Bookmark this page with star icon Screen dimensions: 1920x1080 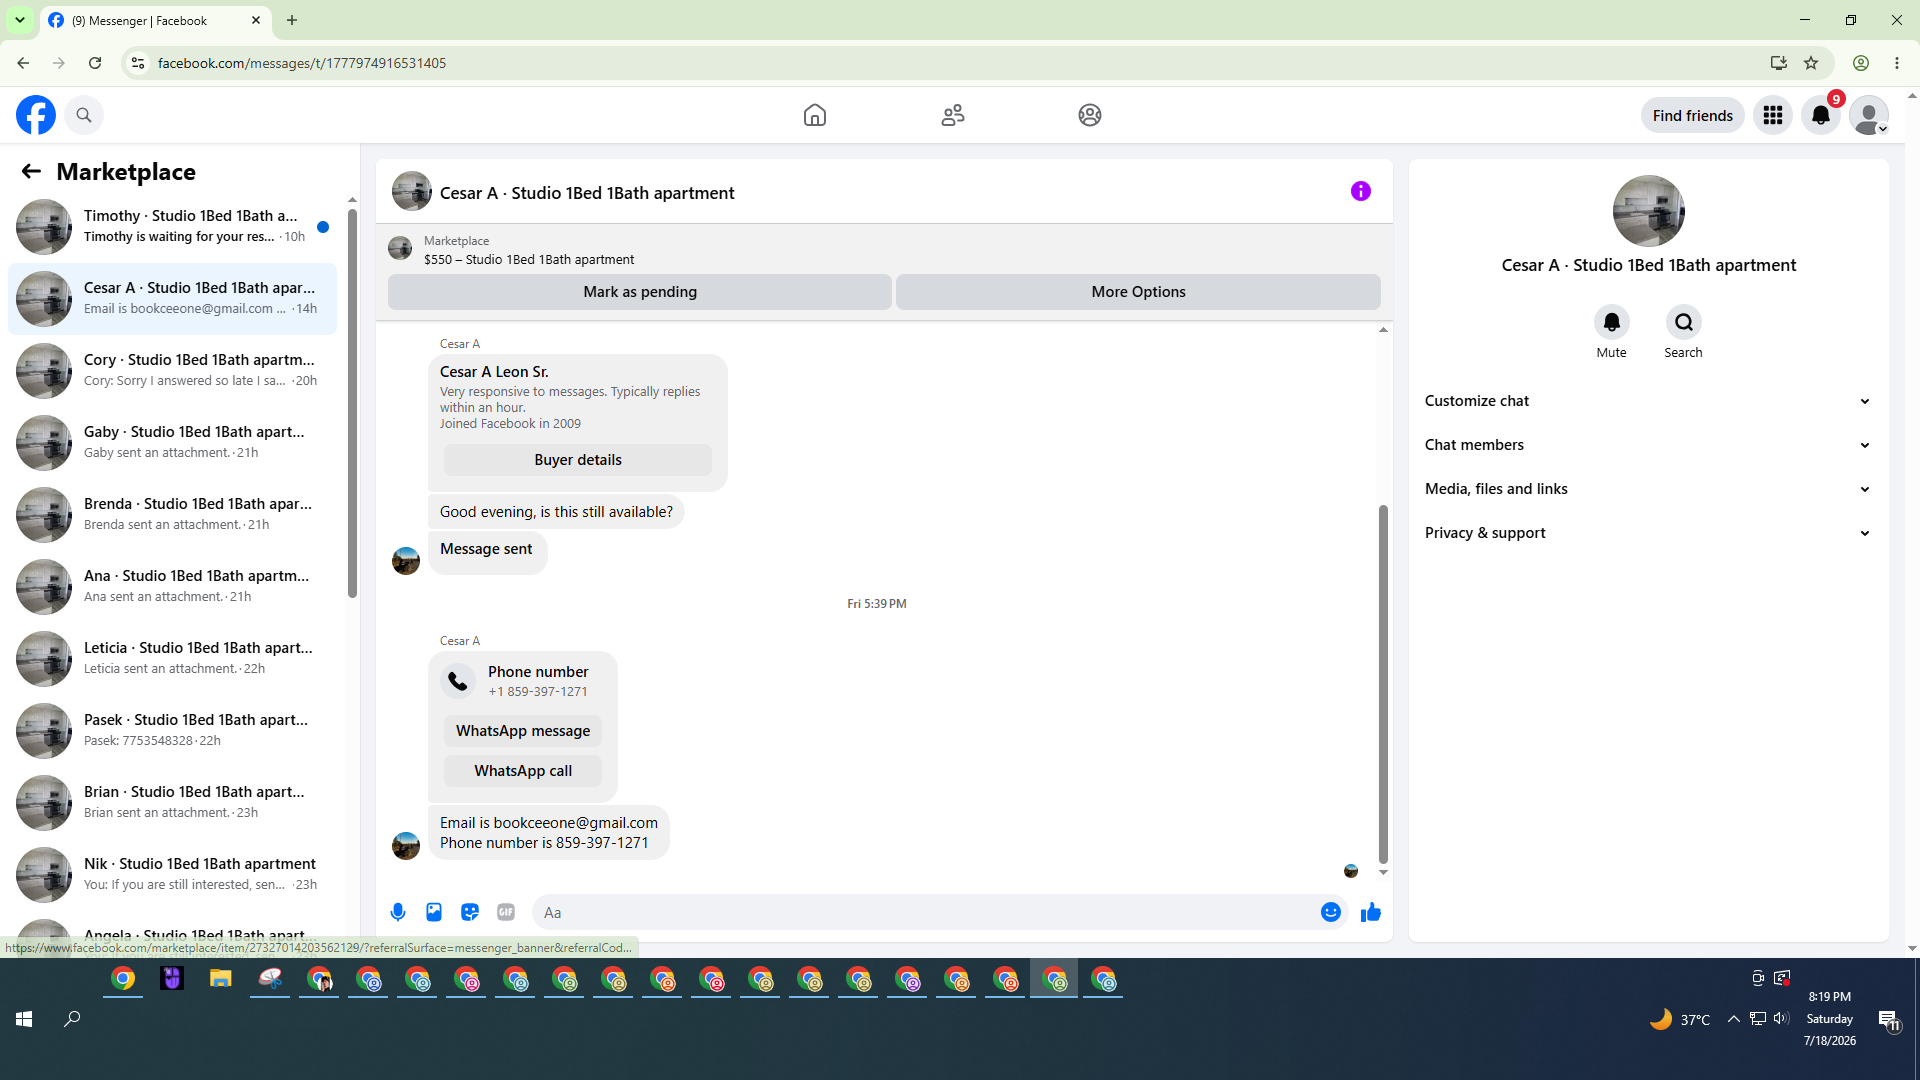(x=1811, y=63)
